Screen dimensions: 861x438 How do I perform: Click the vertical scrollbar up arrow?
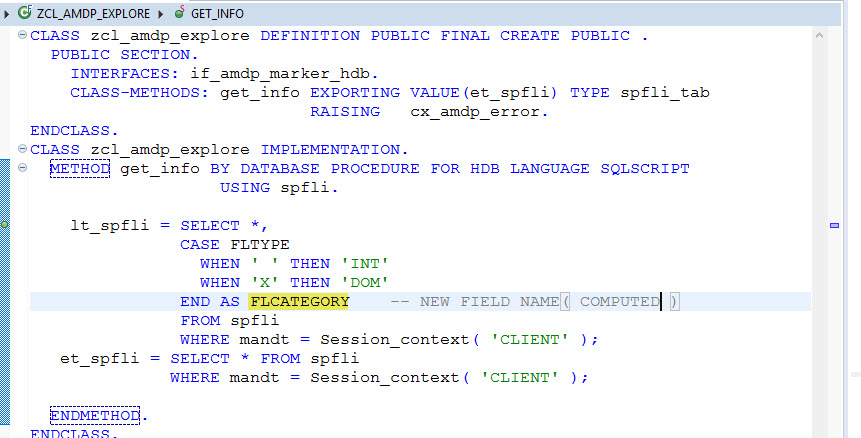tap(819, 35)
